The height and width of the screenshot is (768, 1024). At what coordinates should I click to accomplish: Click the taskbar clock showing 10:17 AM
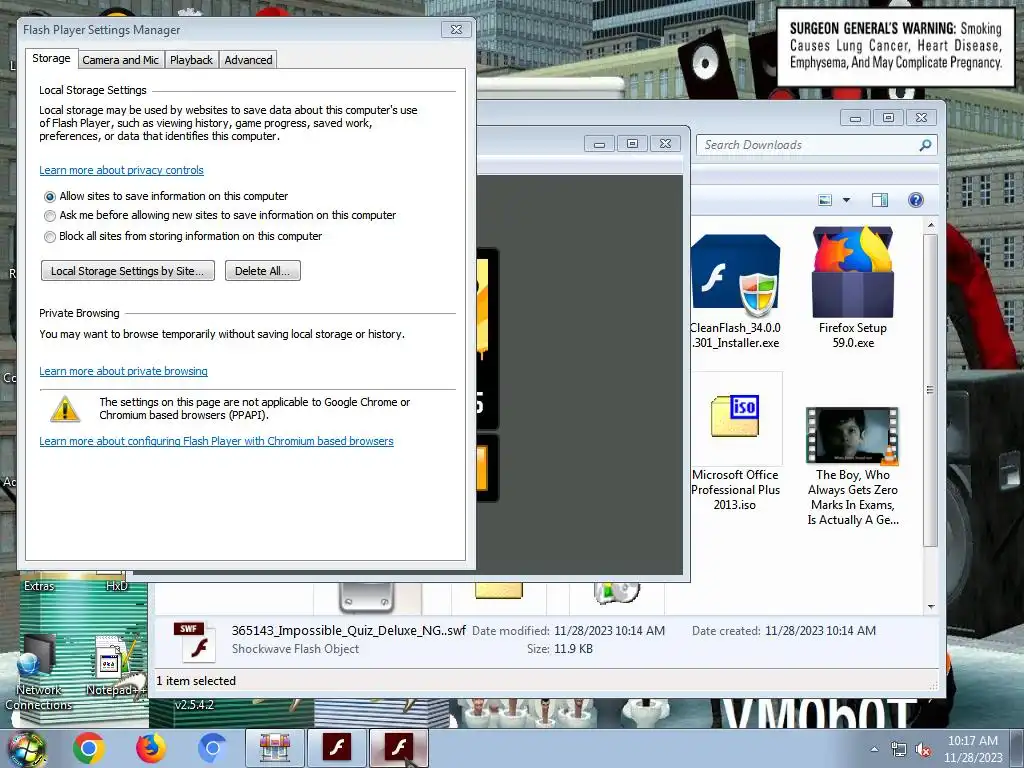click(x=973, y=749)
